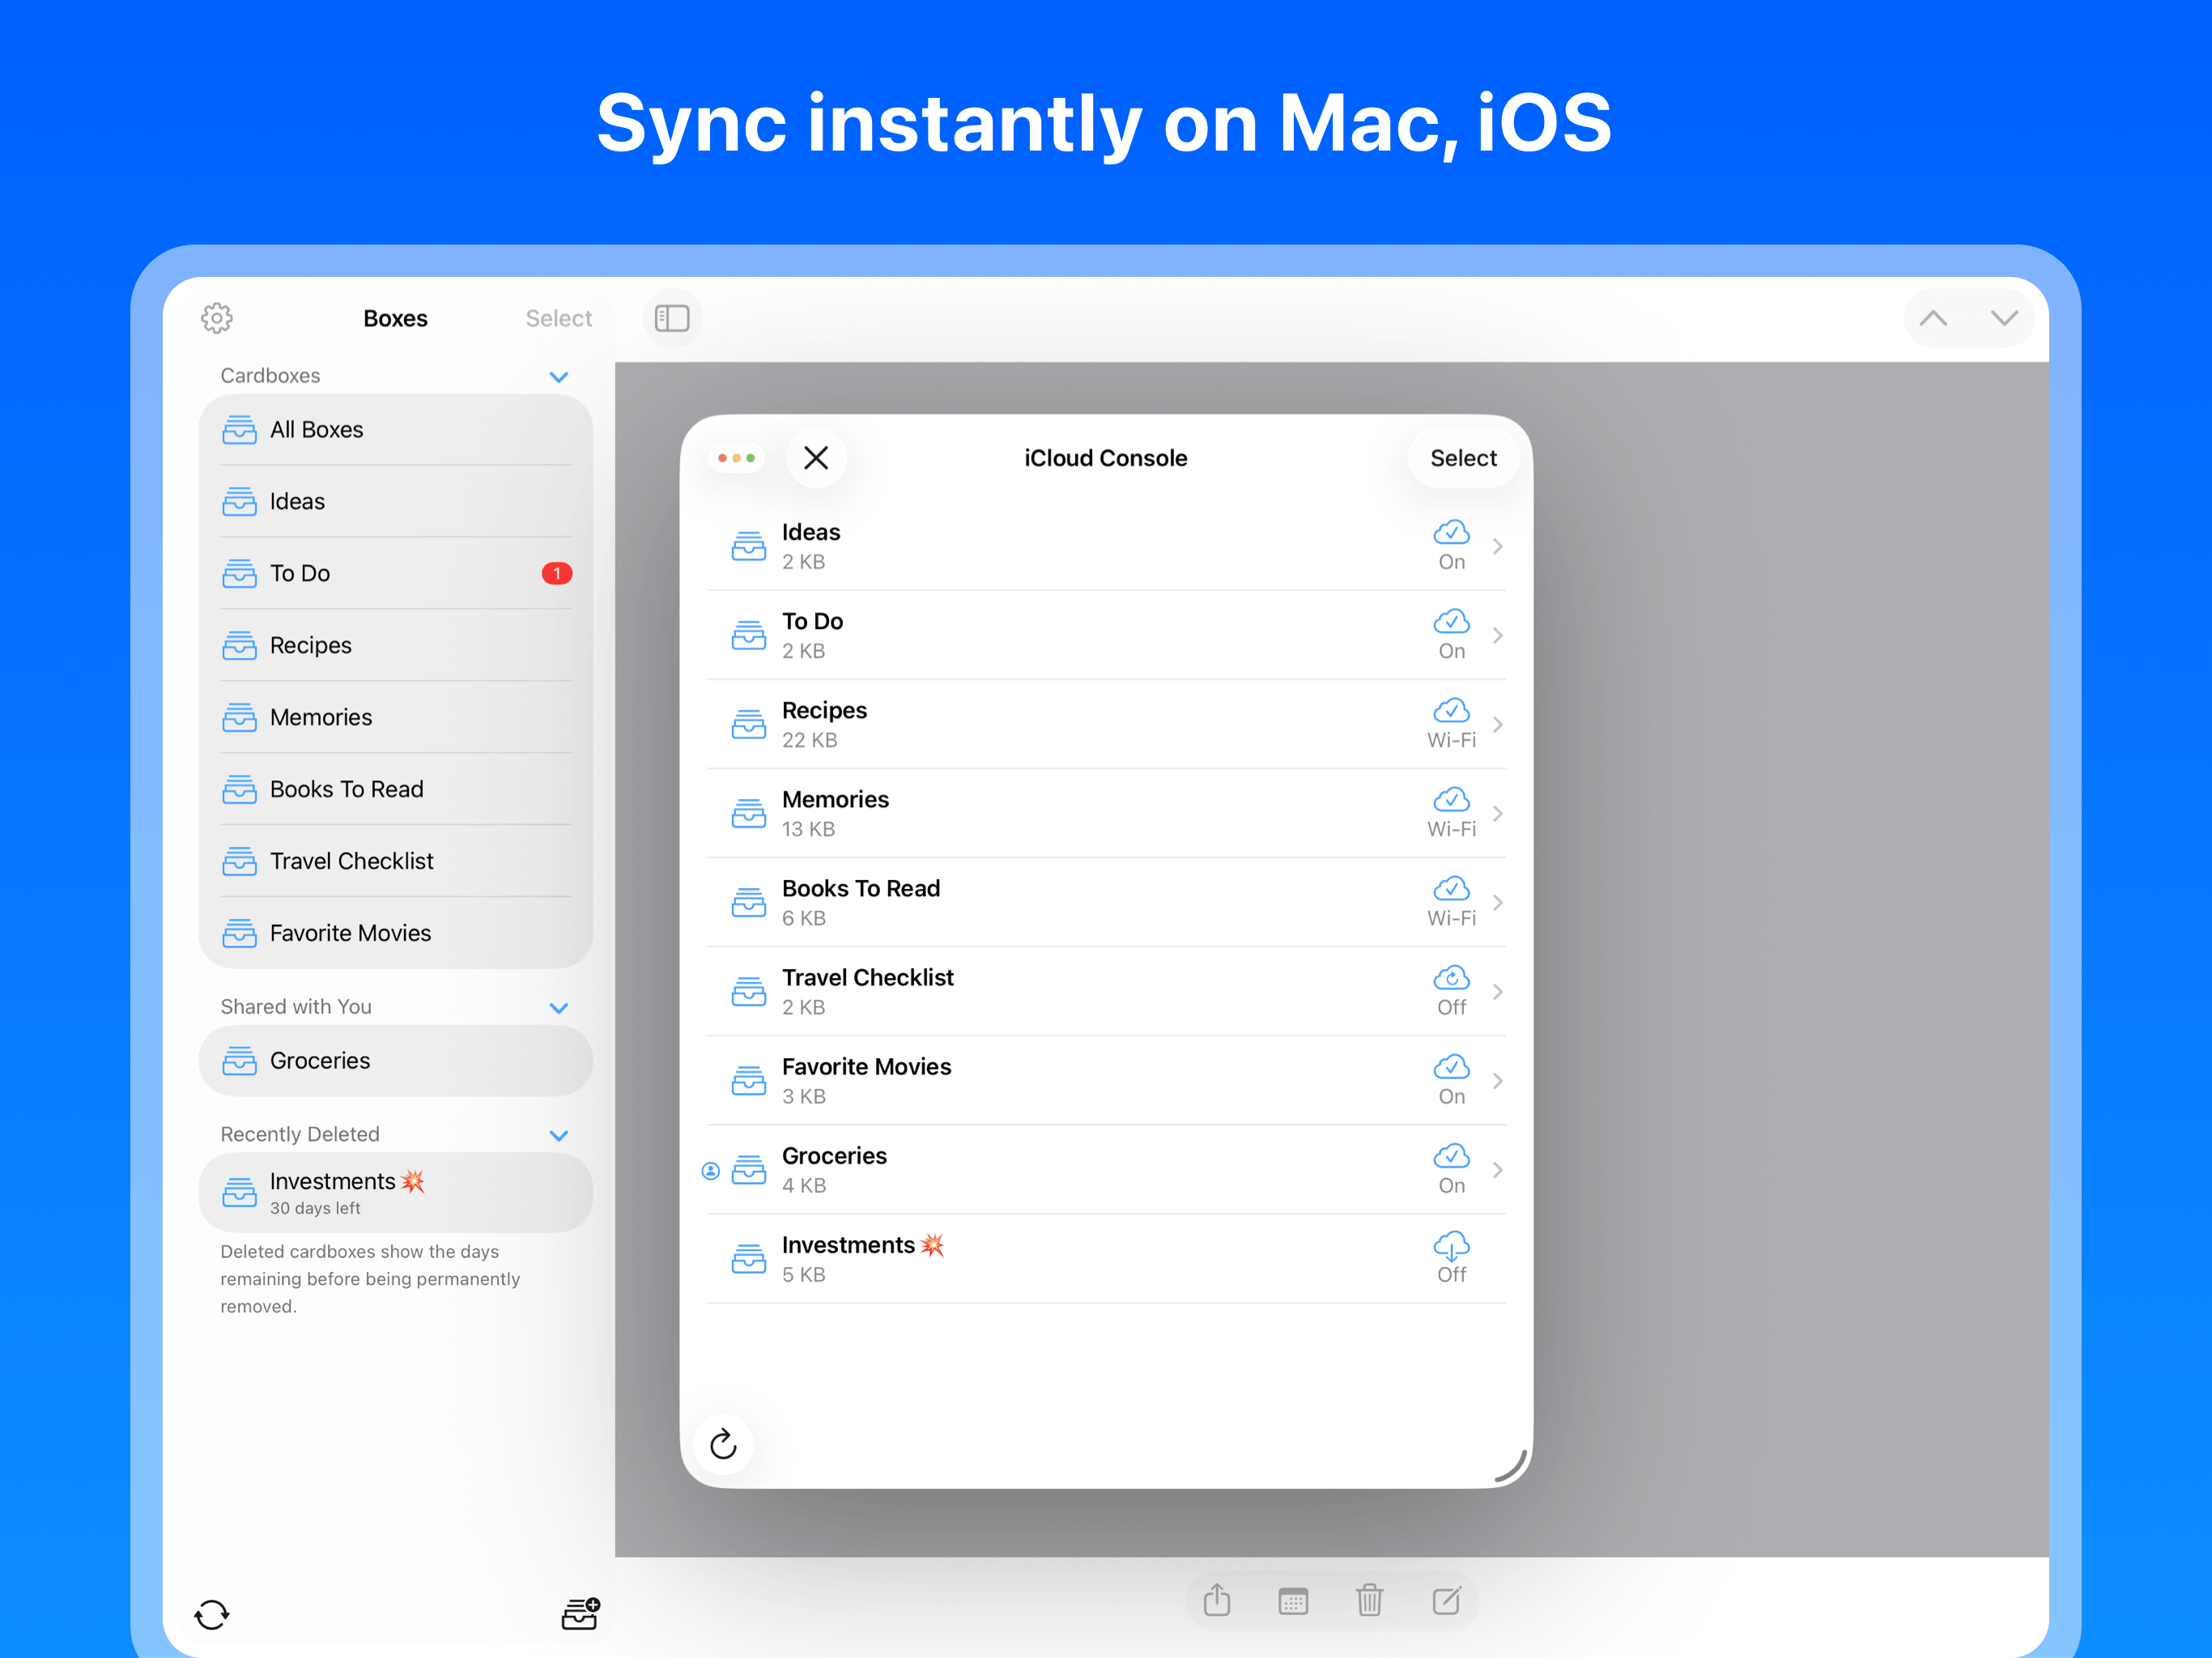Open Ideas details via its chevron
The width and height of the screenshot is (2212, 1658).
click(x=1497, y=546)
